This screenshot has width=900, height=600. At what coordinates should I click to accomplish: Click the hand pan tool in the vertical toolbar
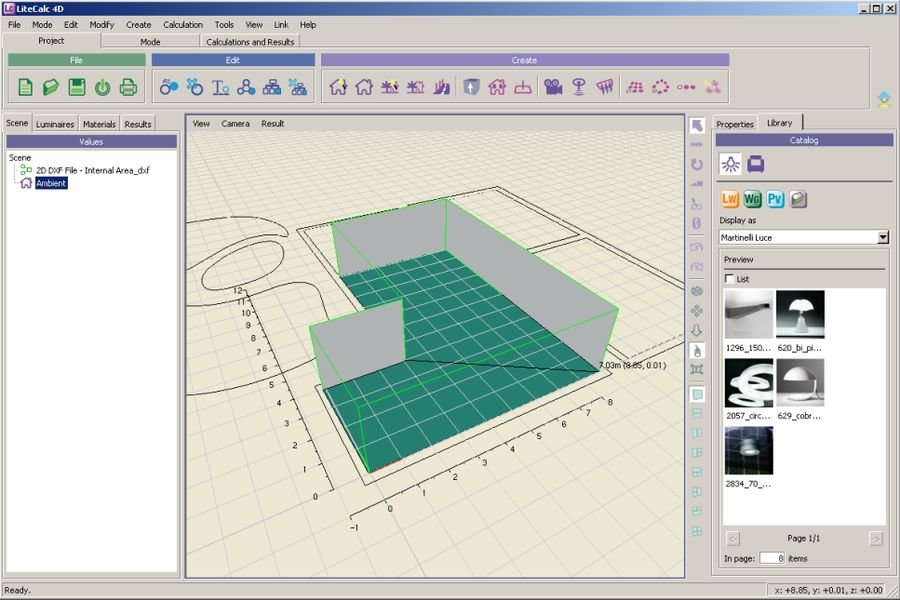point(697,350)
